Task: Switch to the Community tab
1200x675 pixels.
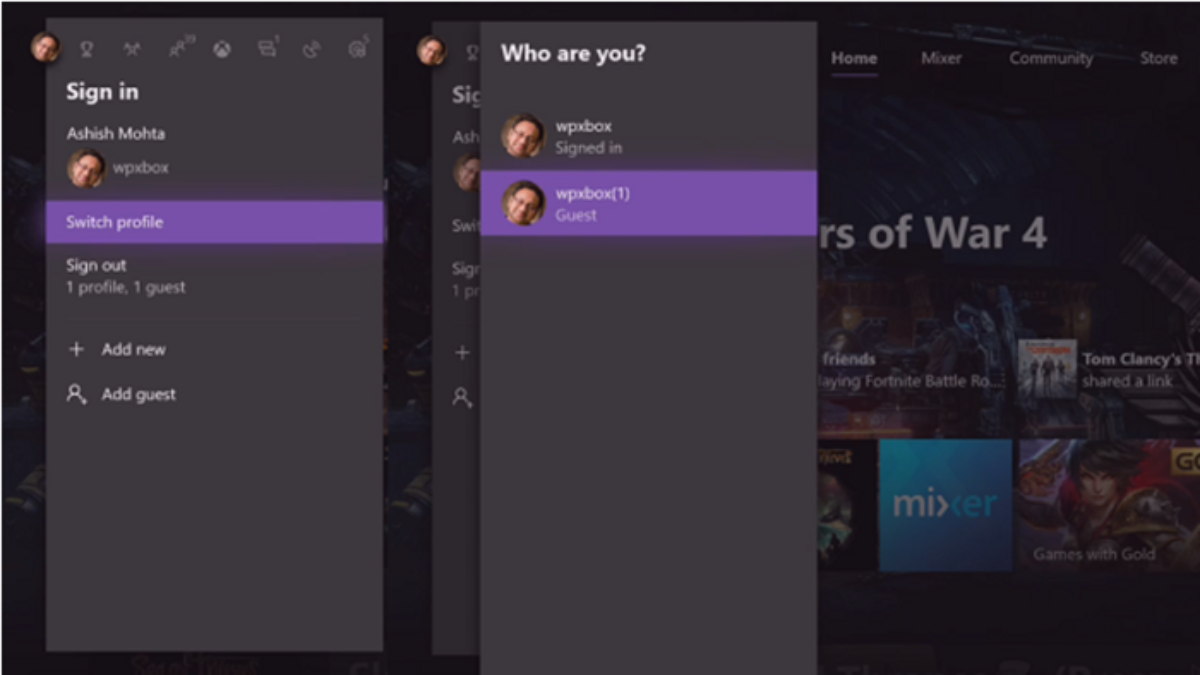Action: pos(1051,58)
